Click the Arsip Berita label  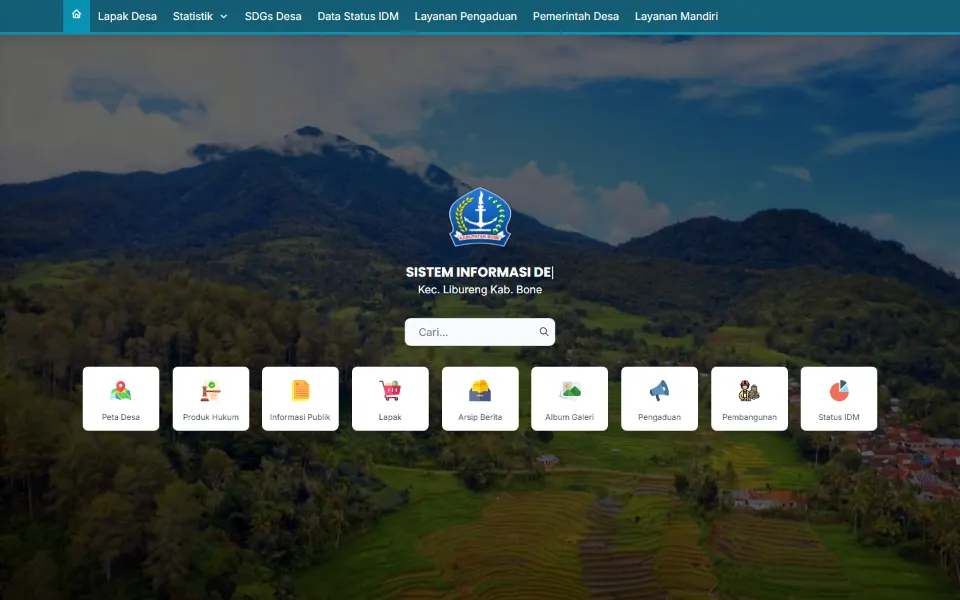[480, 417]
